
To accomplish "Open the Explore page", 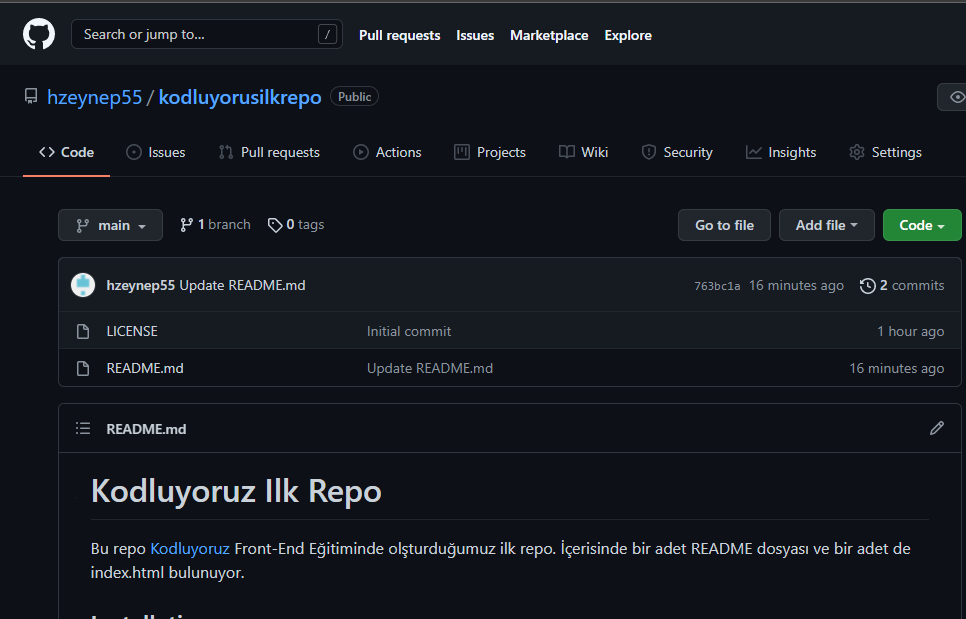I will pyautogui.click(x=628, y=35).
